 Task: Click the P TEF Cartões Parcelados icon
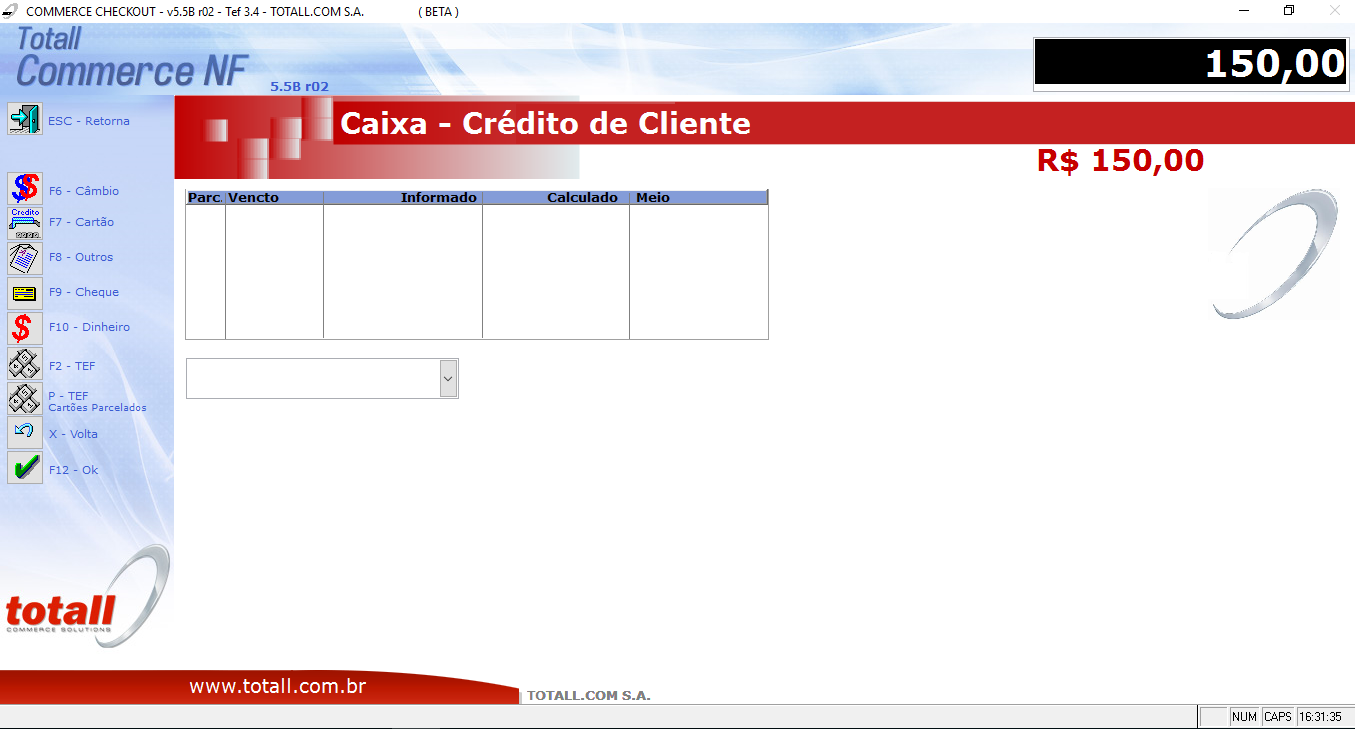pyautogui.click(x=25, y=399)
